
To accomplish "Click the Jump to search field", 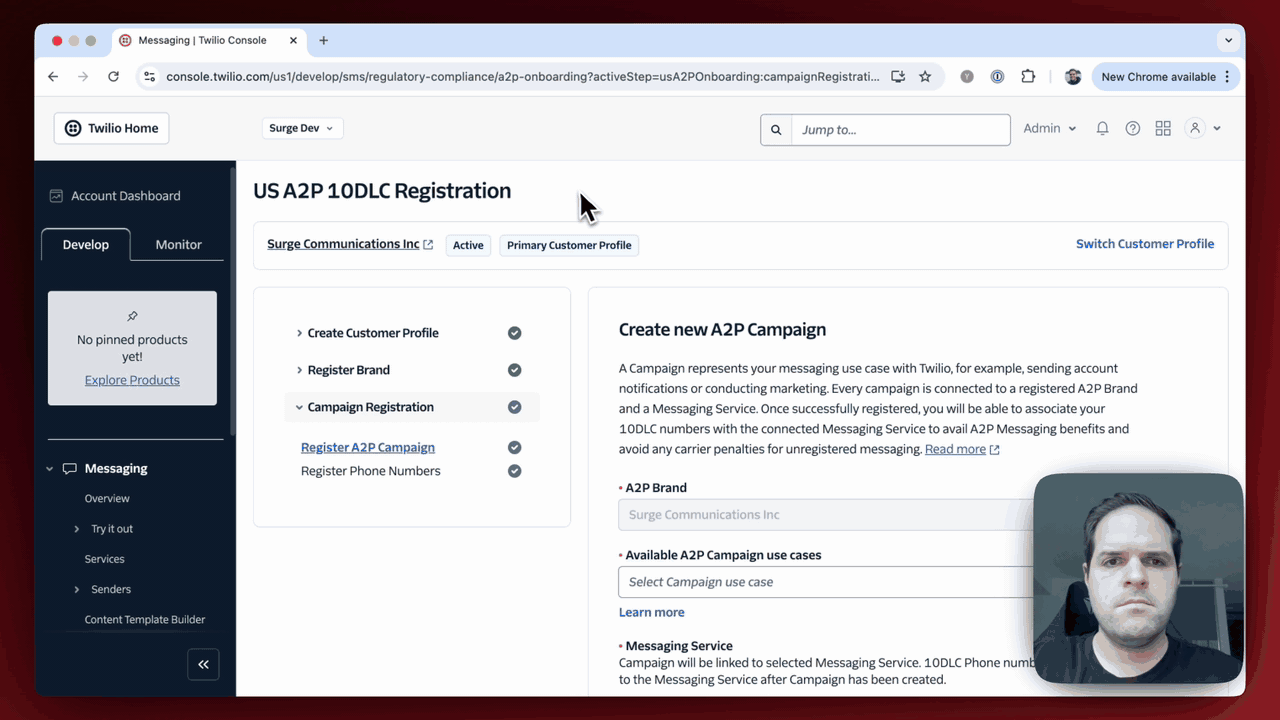I will [x=900, y=130].
